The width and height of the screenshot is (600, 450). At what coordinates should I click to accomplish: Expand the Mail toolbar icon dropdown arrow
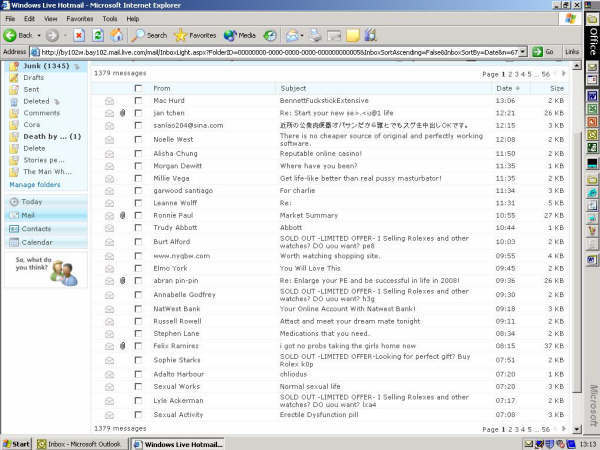(302, 36)
